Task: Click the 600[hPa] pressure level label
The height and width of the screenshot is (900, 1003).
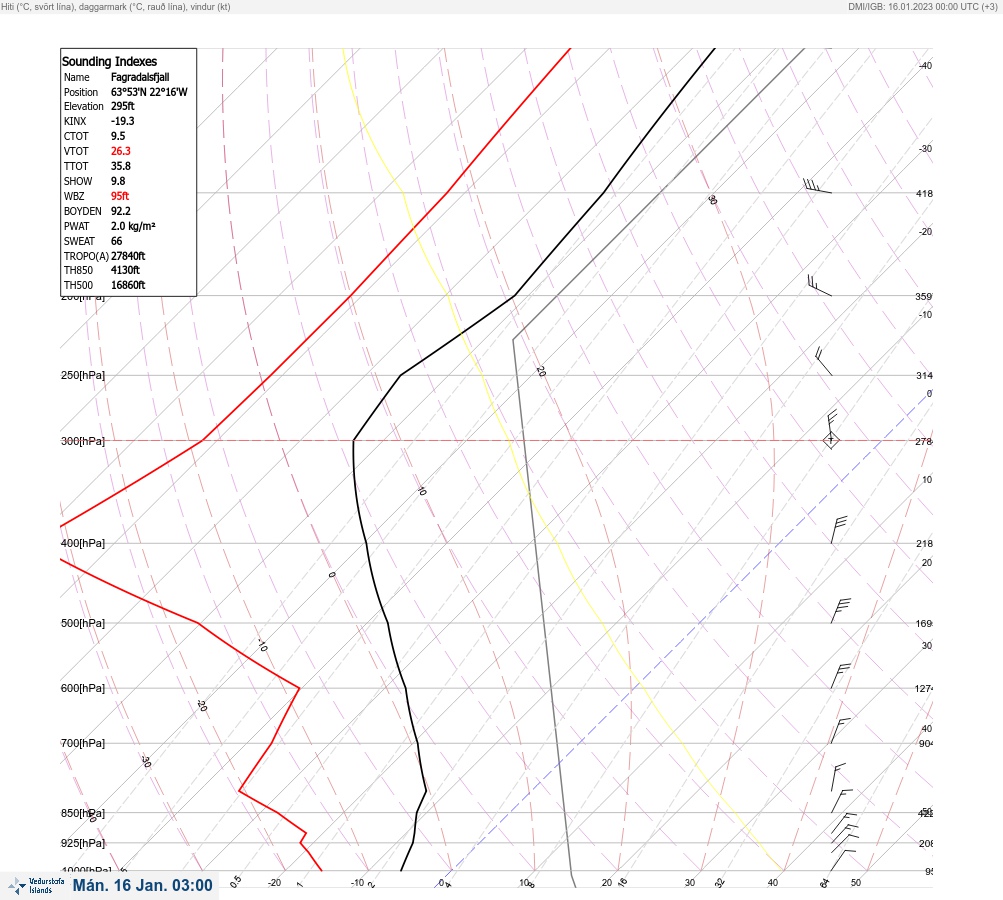Action: tap(83, 688)
